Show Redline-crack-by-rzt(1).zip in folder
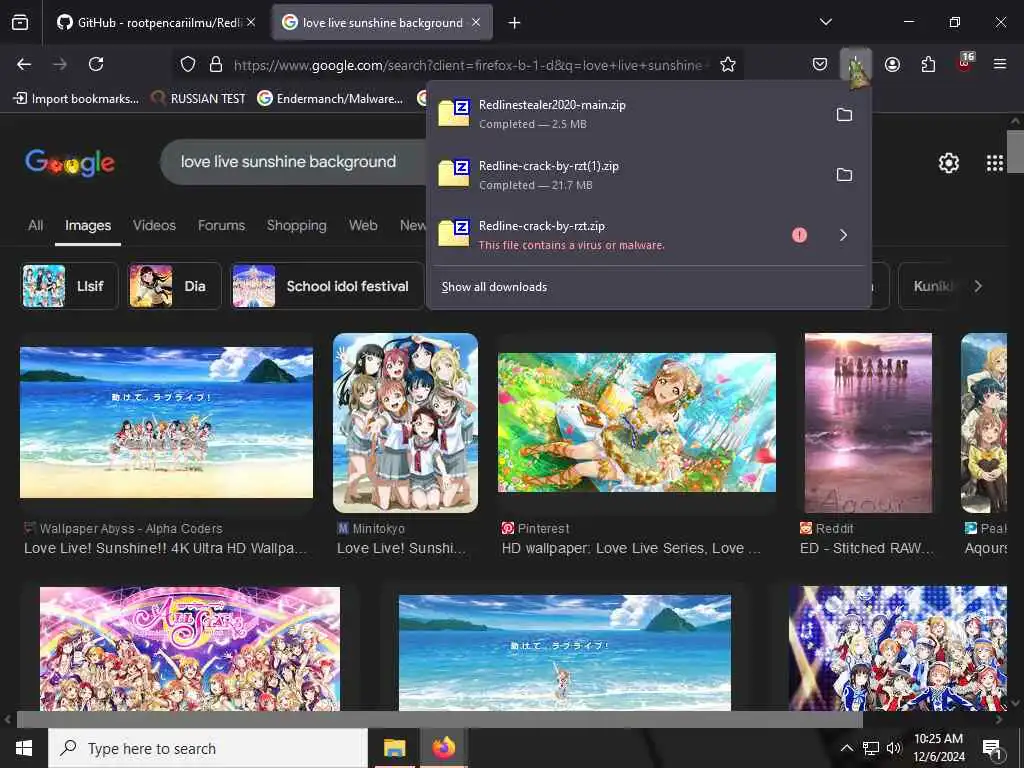 844,174
